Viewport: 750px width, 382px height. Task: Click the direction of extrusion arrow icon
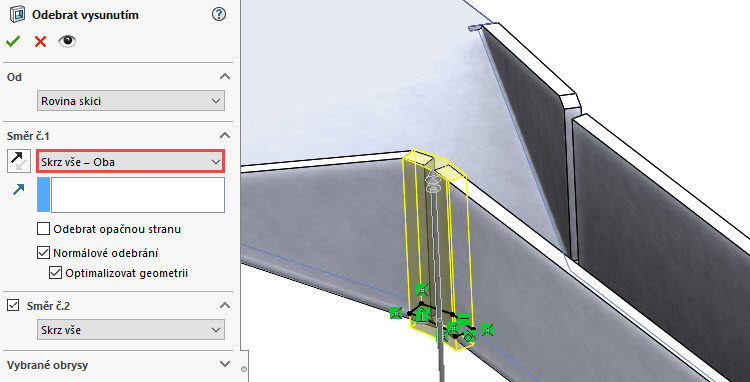(x=19, y=190)
